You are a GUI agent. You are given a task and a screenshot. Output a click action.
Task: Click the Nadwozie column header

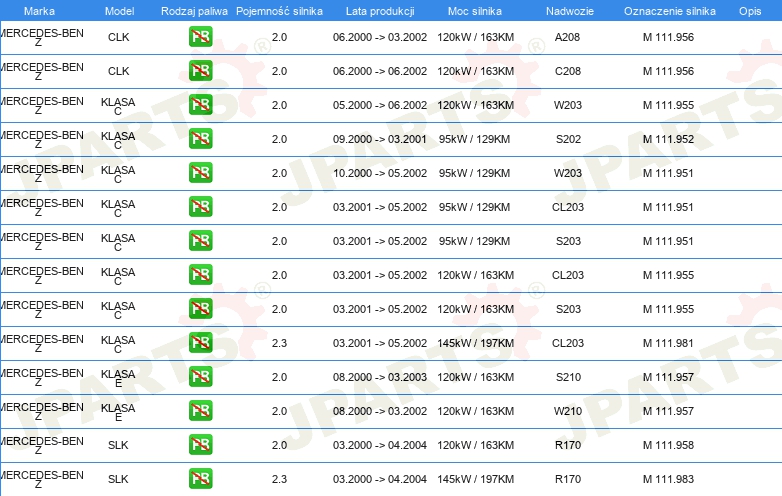coord(570,11)
